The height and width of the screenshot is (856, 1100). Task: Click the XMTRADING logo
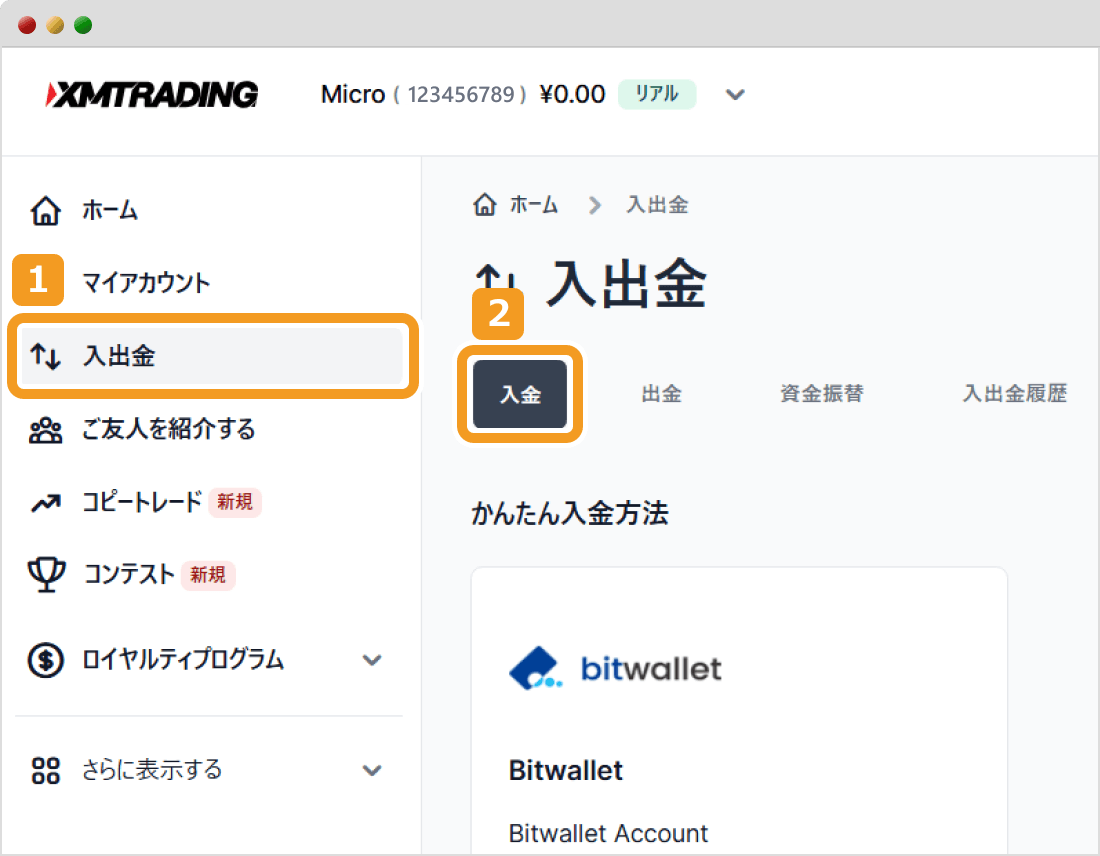(x=152, y=95)
